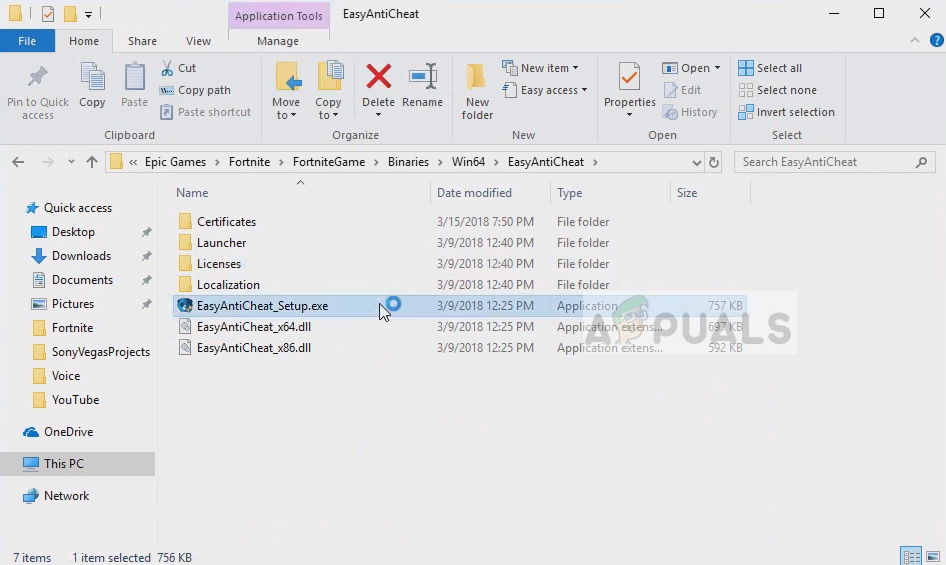
Task: Sort by the Date modified column header
Action: pyautogui.click(x=474, y=193)
